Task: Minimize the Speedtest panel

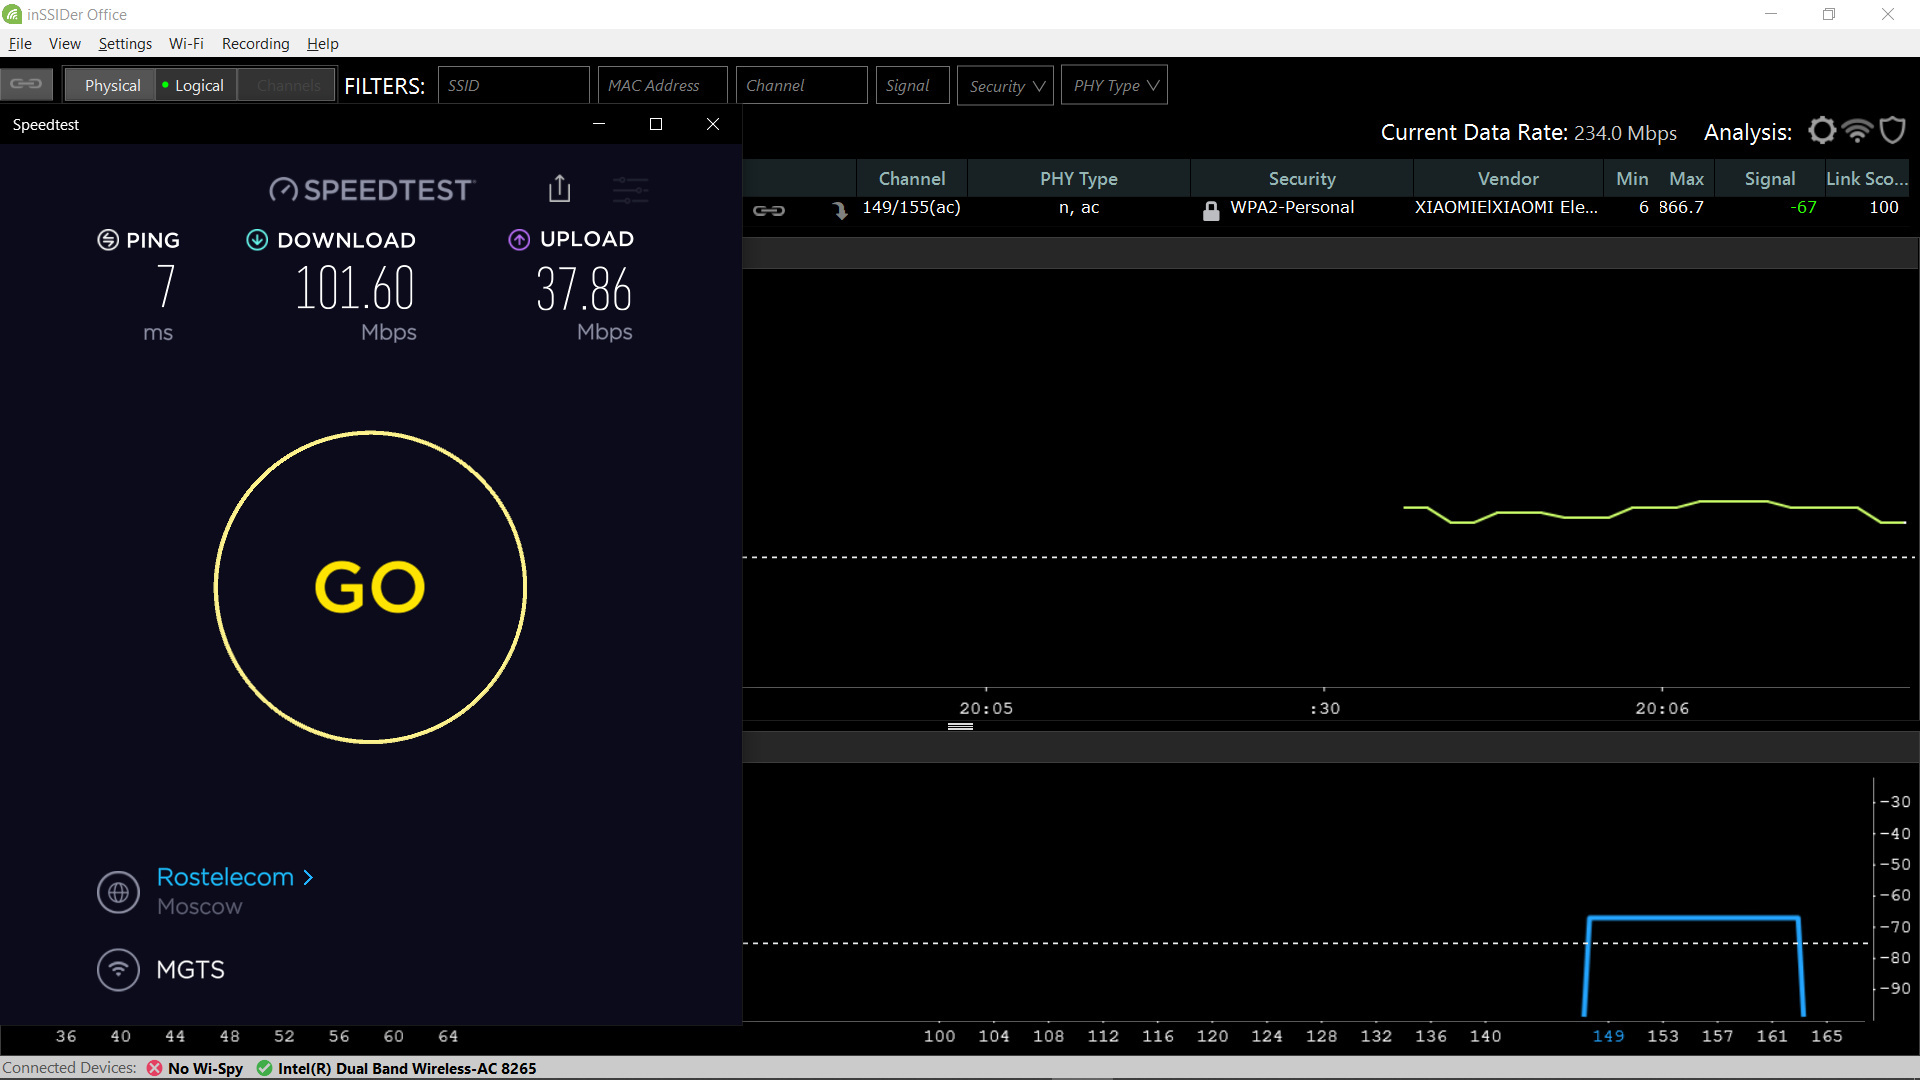Action: tap(599, 124)
